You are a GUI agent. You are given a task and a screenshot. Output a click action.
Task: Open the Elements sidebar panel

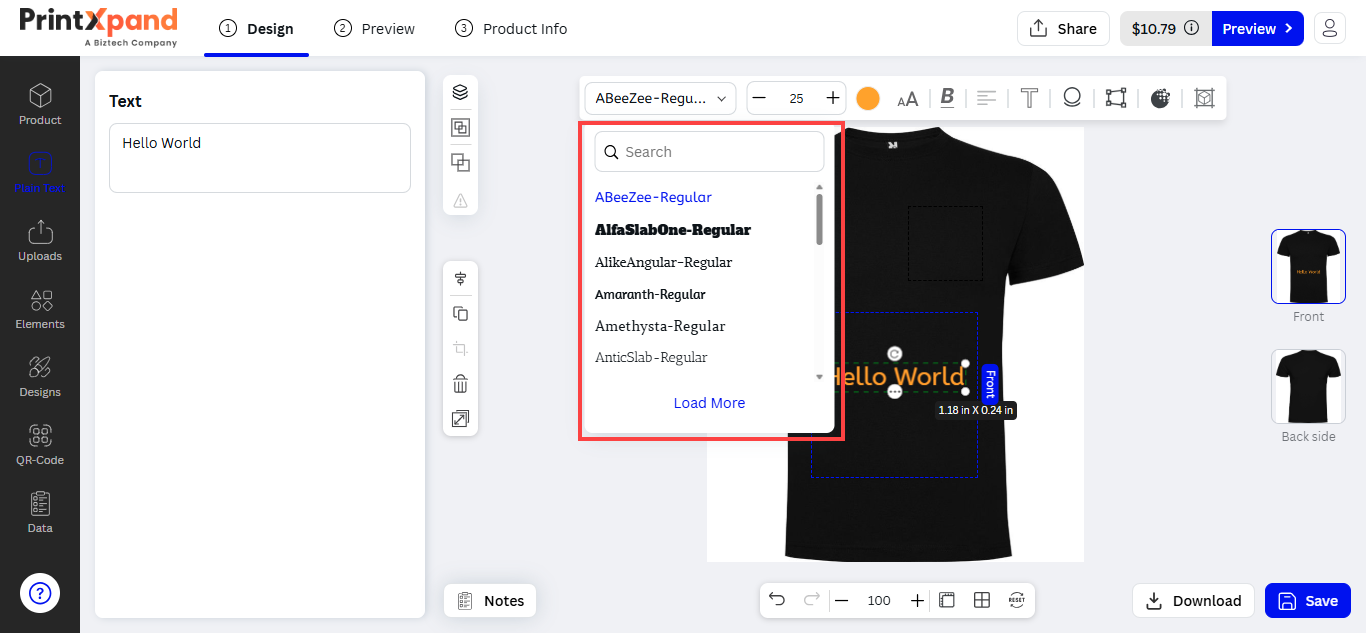pos(40,308)
